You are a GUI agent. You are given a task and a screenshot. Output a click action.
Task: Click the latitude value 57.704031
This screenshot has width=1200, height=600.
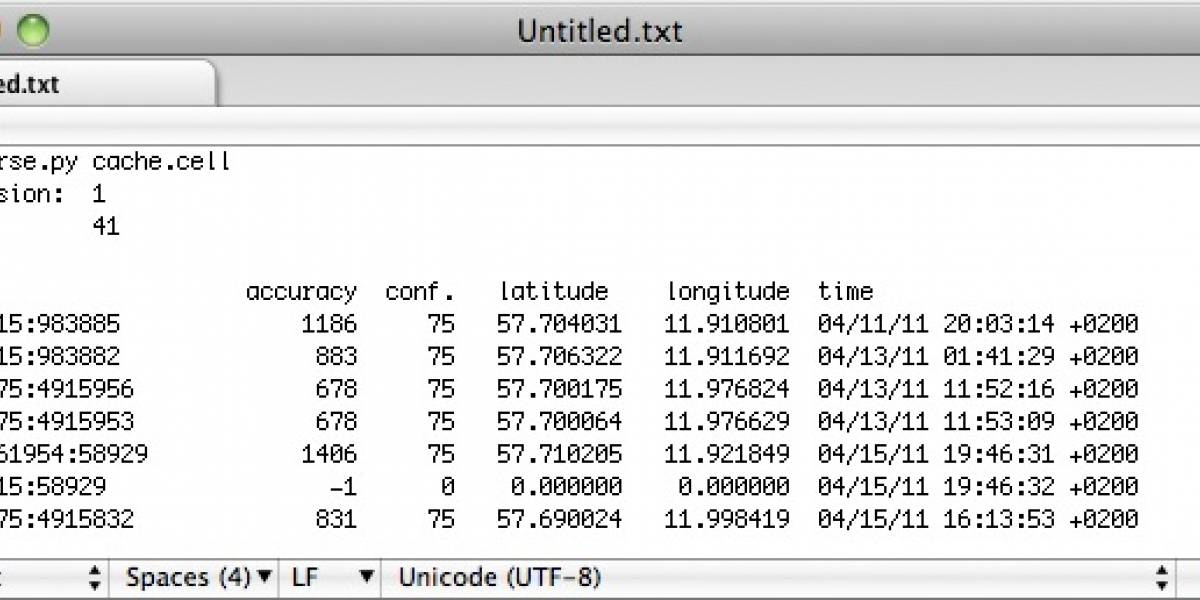point(560,324)
